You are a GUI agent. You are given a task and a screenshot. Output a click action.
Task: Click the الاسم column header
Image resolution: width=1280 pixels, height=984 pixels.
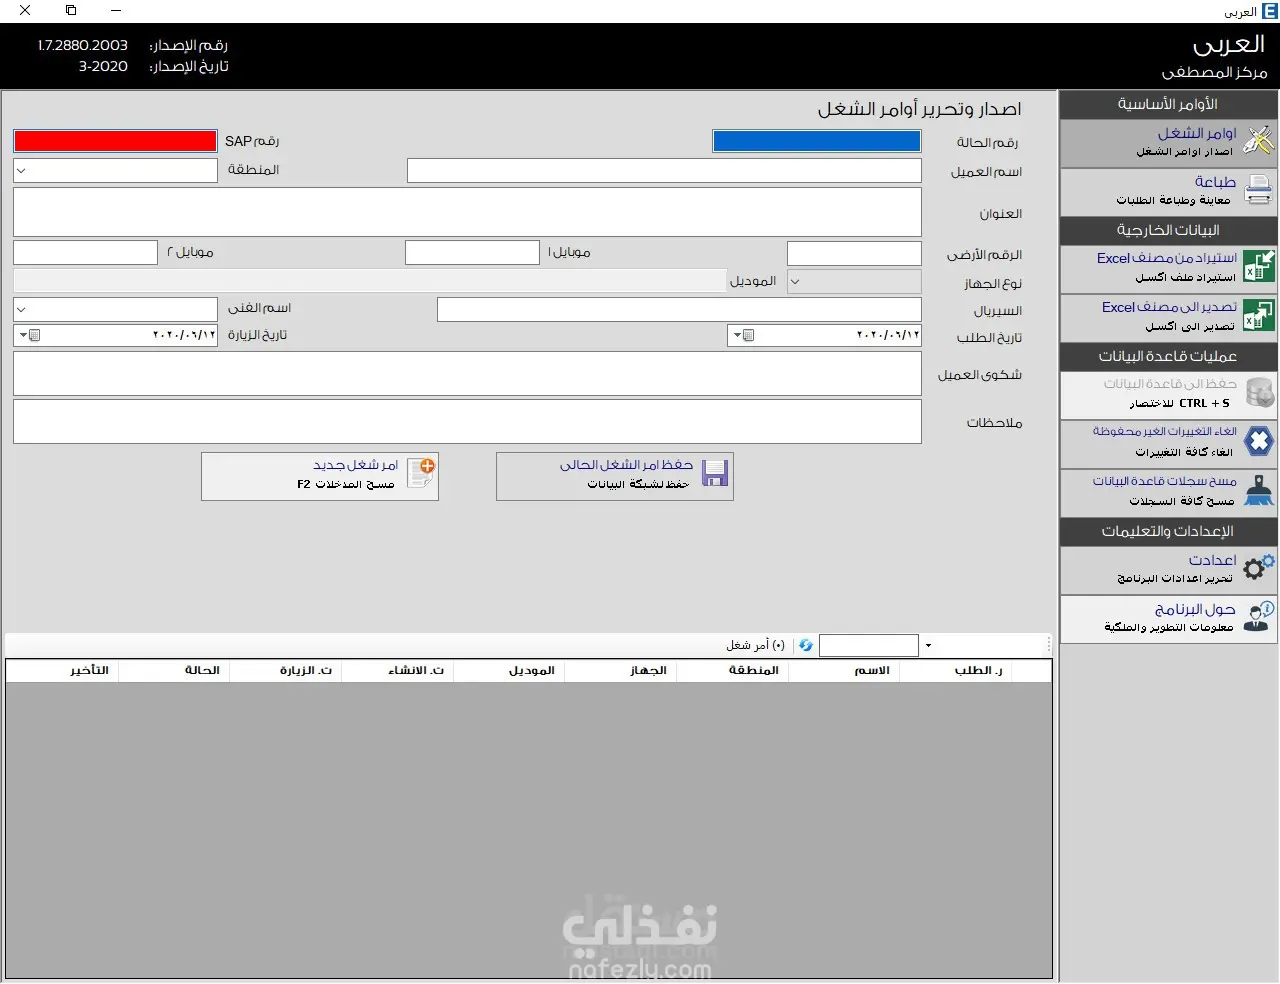pyautogui.click(x=845, y=671)
